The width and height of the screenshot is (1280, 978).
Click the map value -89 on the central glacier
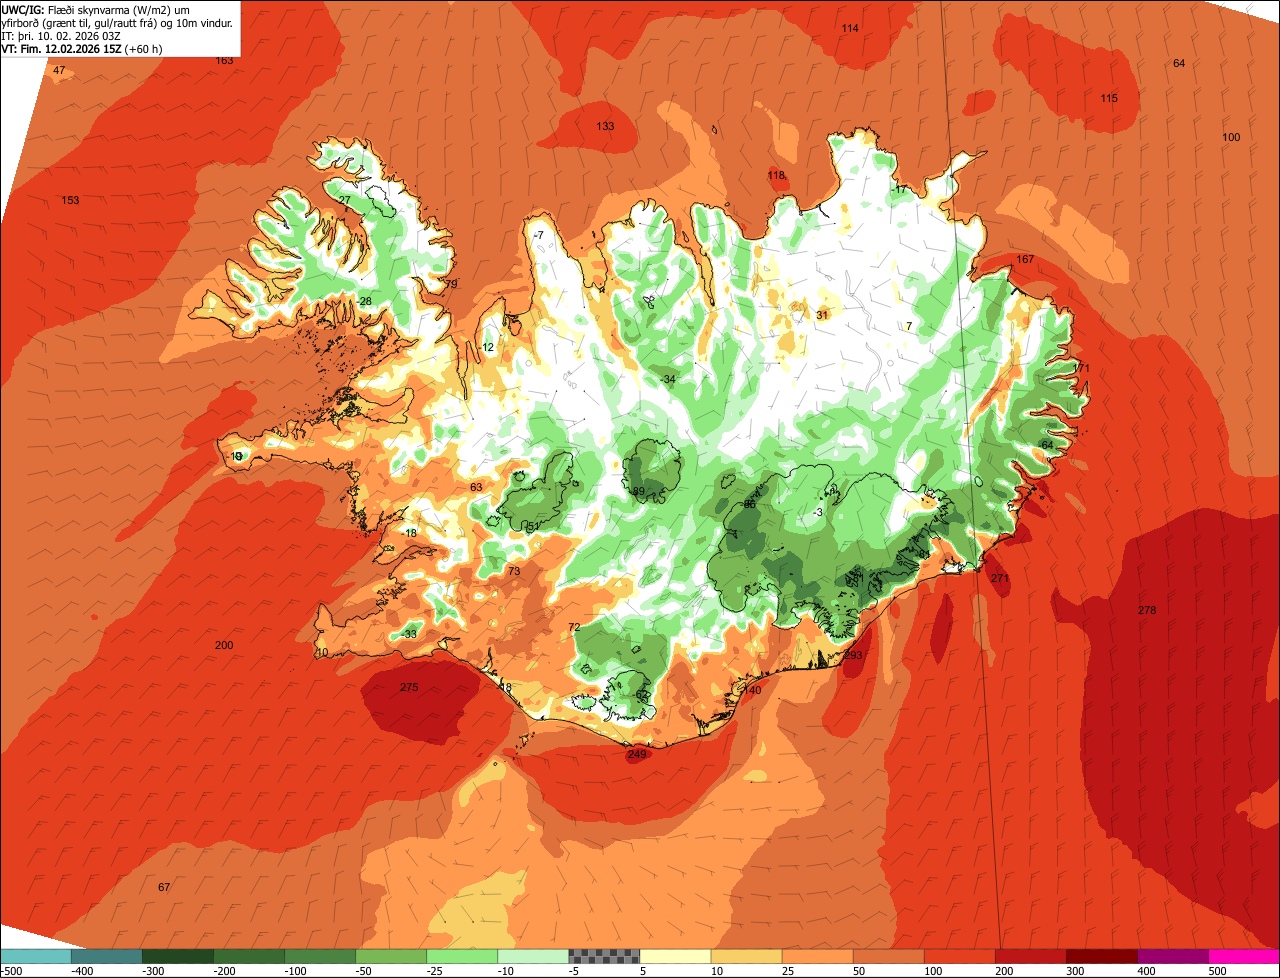coord(637,490)
